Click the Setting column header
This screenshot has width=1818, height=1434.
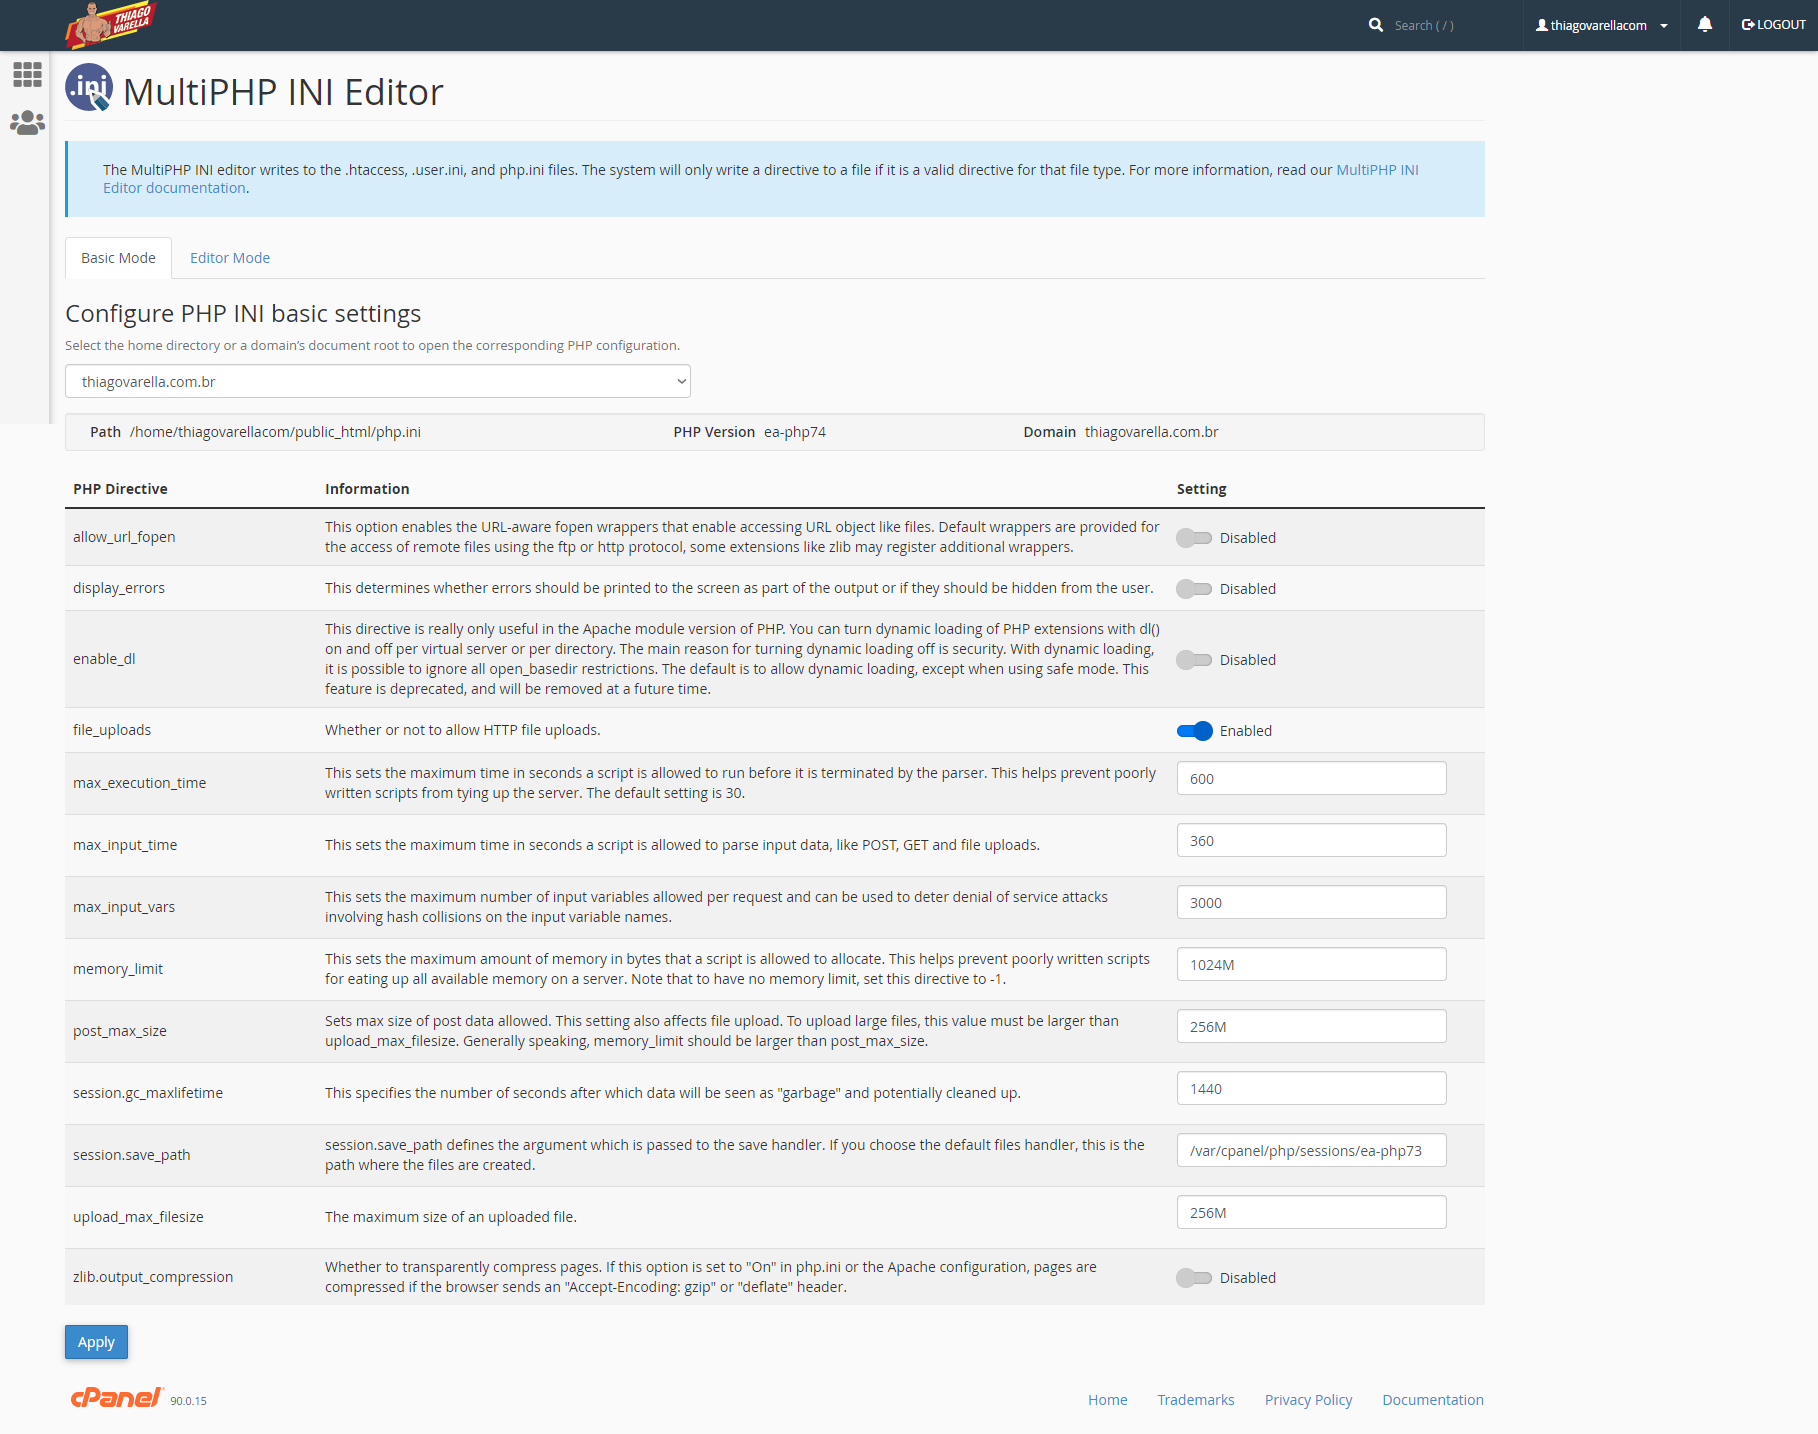[1202, 489]
